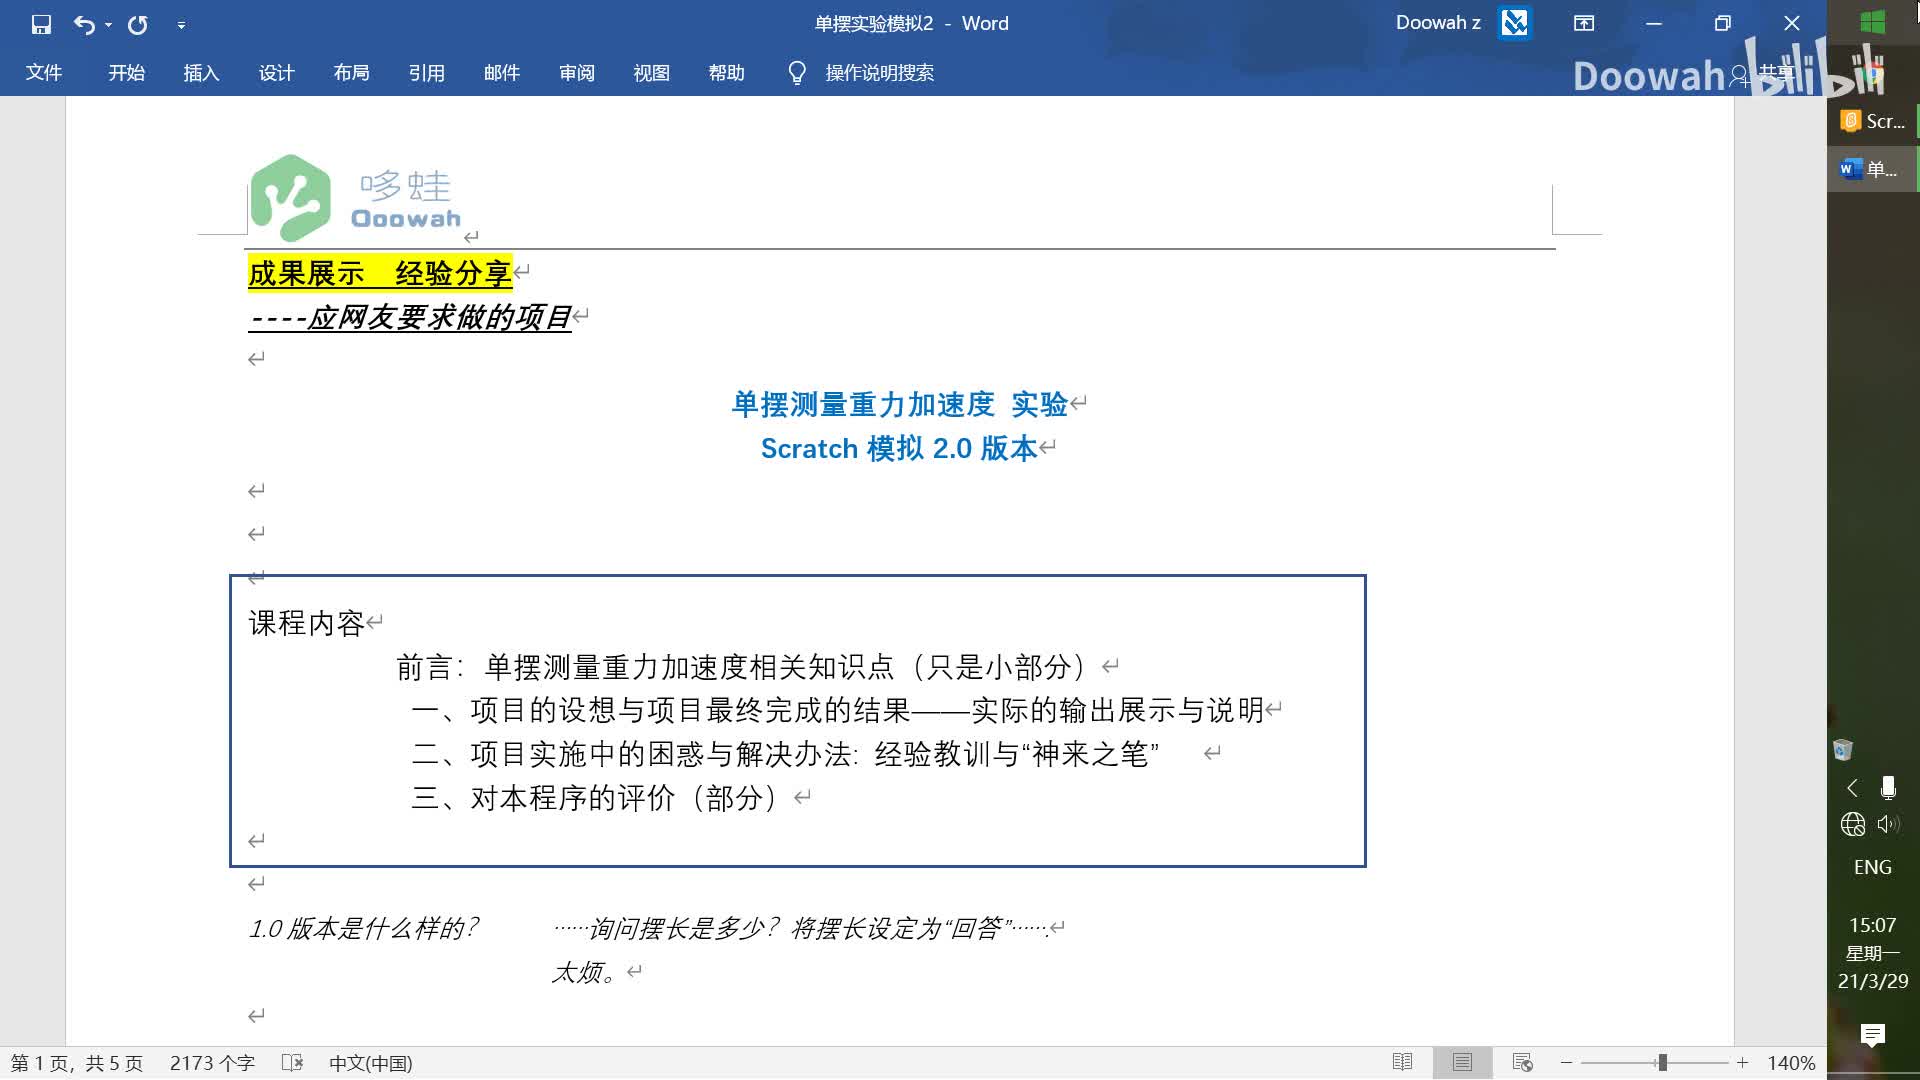The width and height of the screenshot is (1920, 1080).
Task: Switch to the 视图 ribbon tab
Action: (x=652, y=73)
